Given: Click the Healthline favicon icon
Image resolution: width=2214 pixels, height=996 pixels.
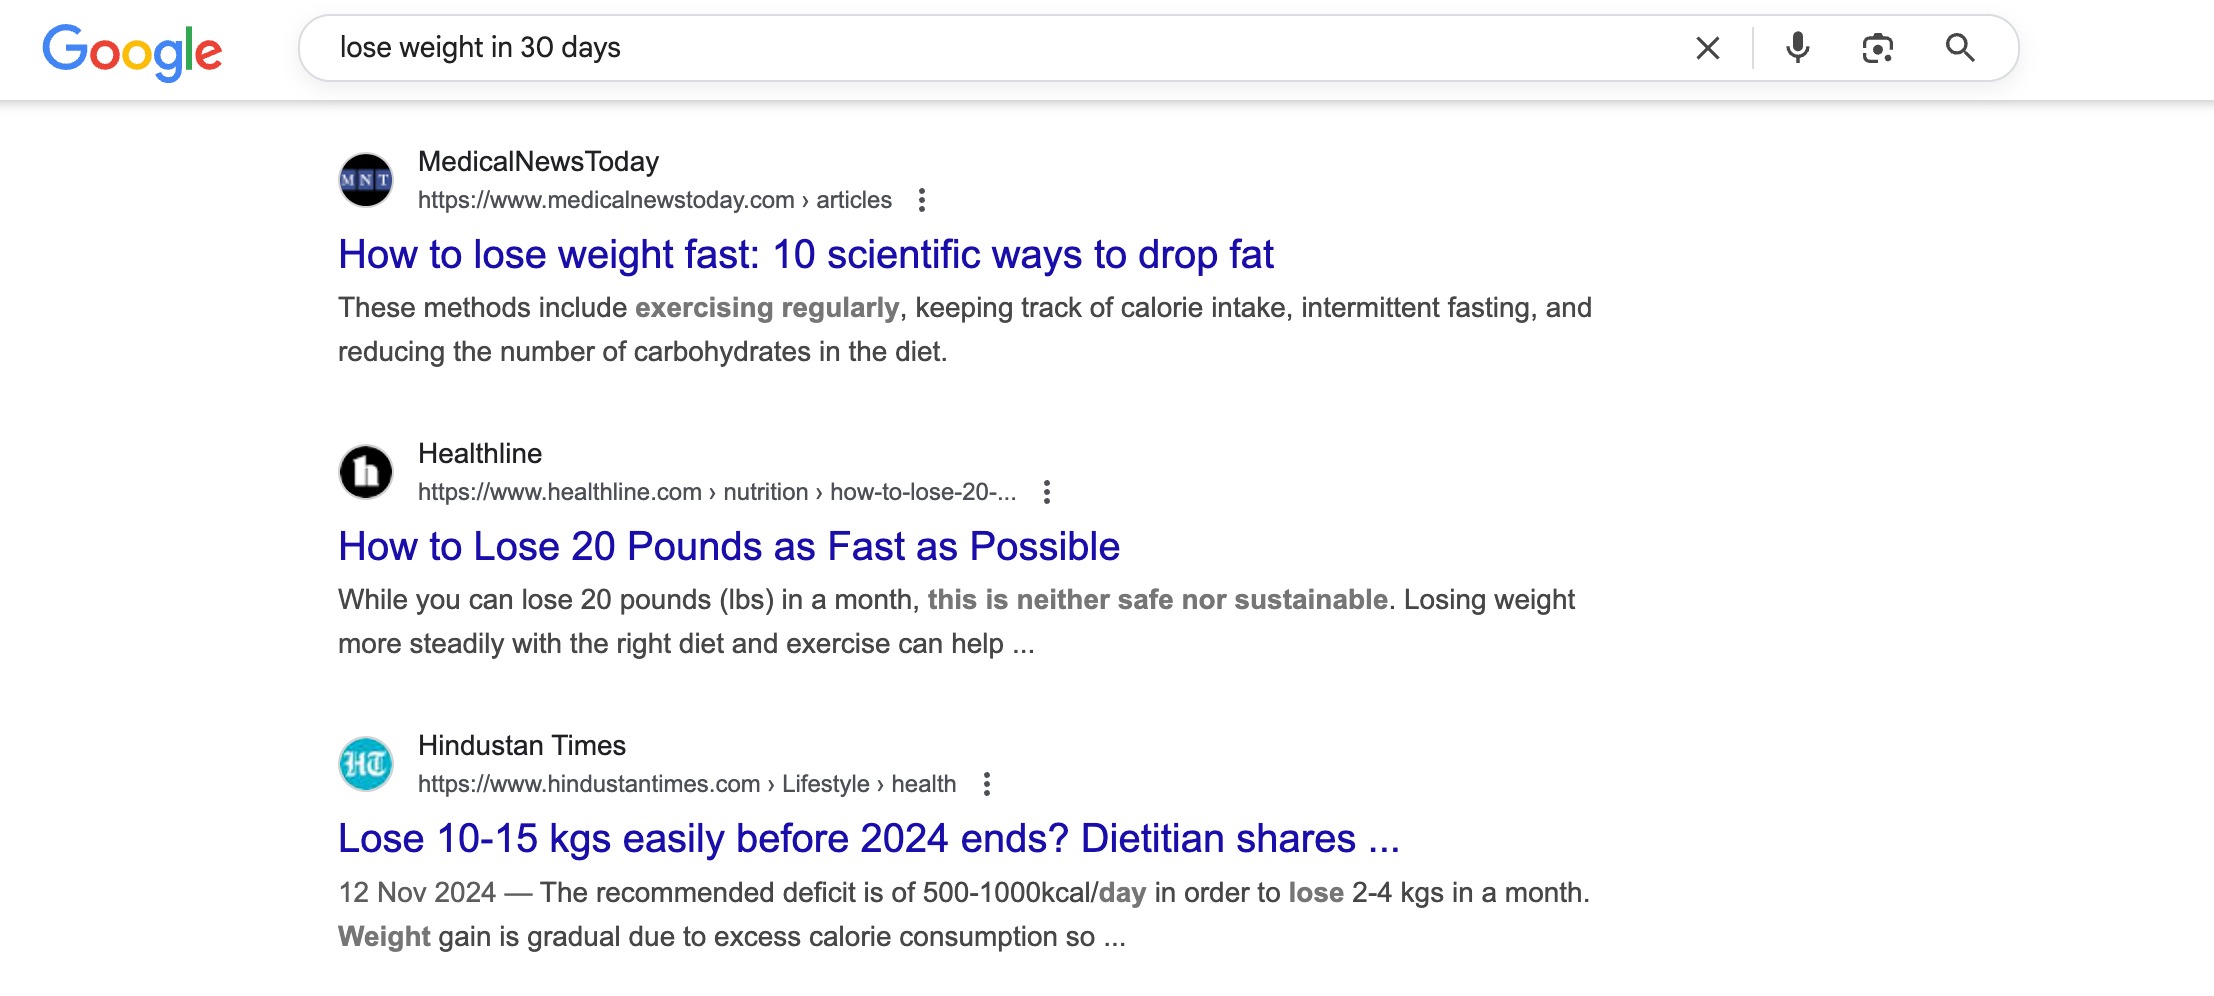Looking at the screenshot, I should click(x=366, y=472).
